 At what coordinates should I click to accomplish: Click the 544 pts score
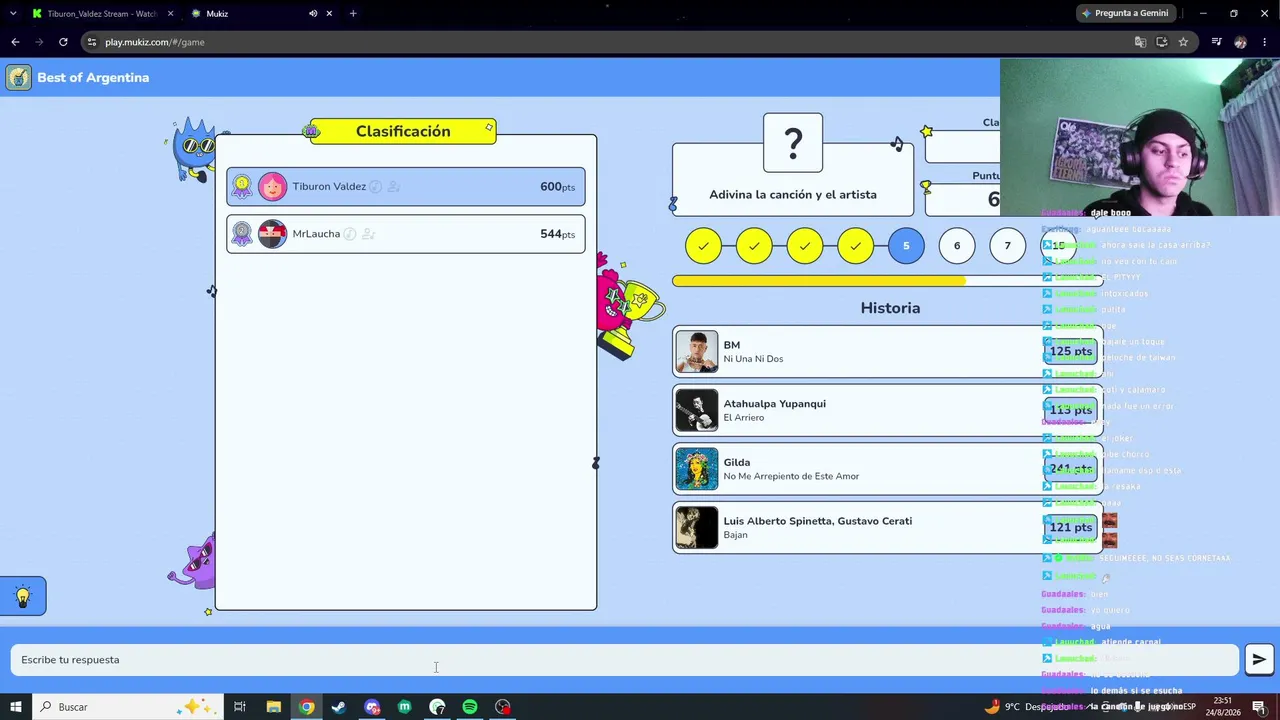pyautogui.click(x=557, y=234)
